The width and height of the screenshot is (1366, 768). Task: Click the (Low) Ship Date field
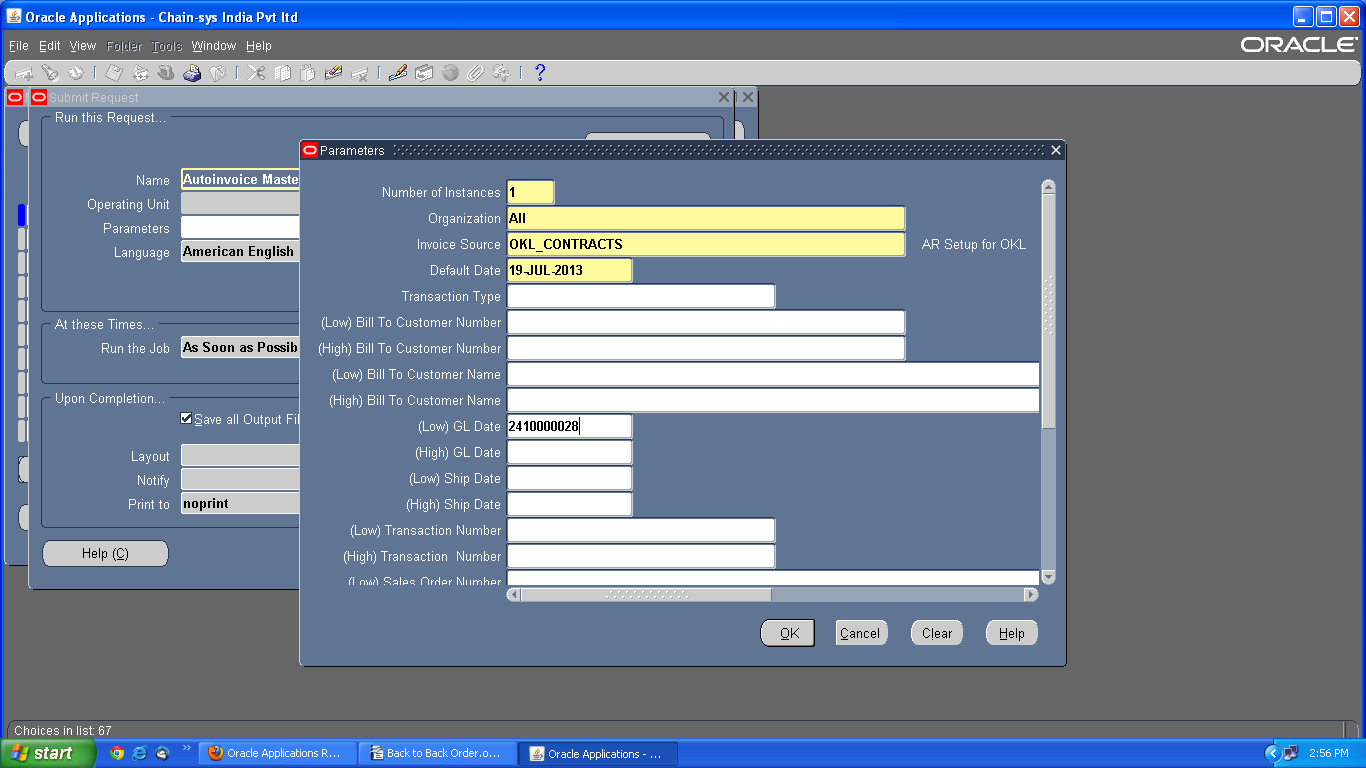pyautogui.click(x=569, y=478)
